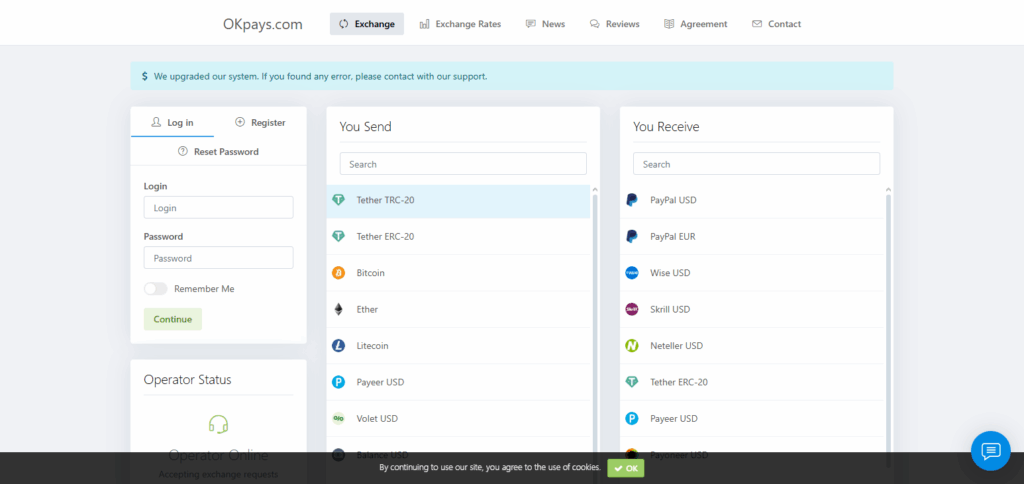Click the PayPal USD logo icon
The height and width of the screenshot is (484, 1024).
pyautogui.click(x=632, y=200)
